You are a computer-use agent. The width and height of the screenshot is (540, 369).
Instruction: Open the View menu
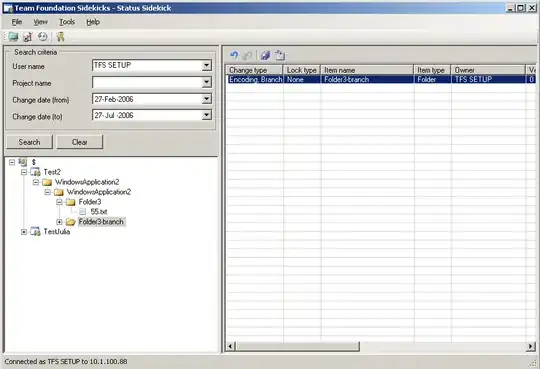pyautogui.click(x=40, y=22)
